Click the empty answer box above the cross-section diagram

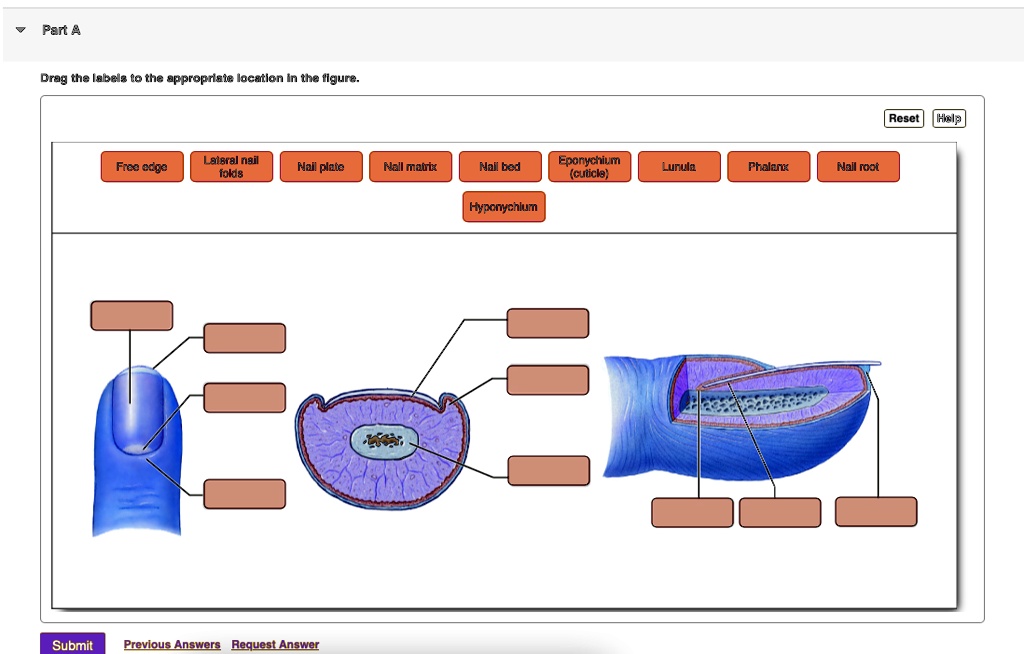coord(548,322)
